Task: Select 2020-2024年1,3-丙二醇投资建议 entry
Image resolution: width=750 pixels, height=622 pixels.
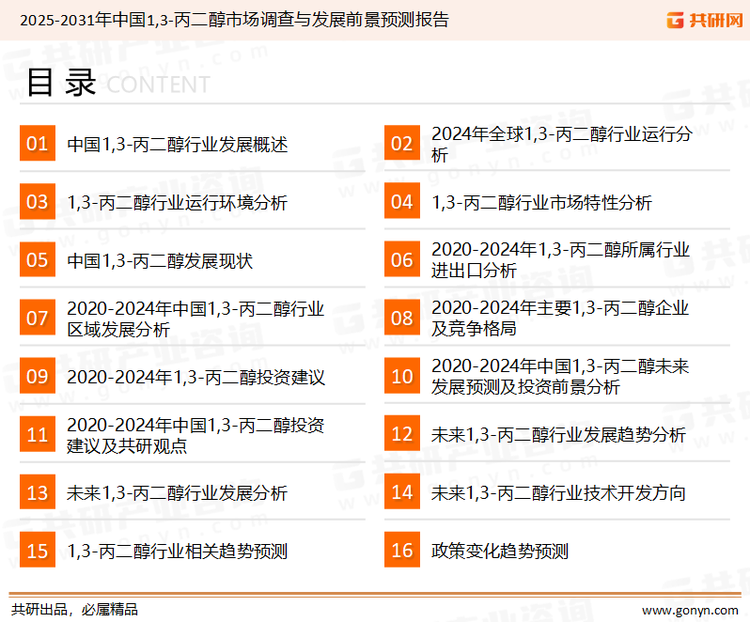Action: pos(196,377)
